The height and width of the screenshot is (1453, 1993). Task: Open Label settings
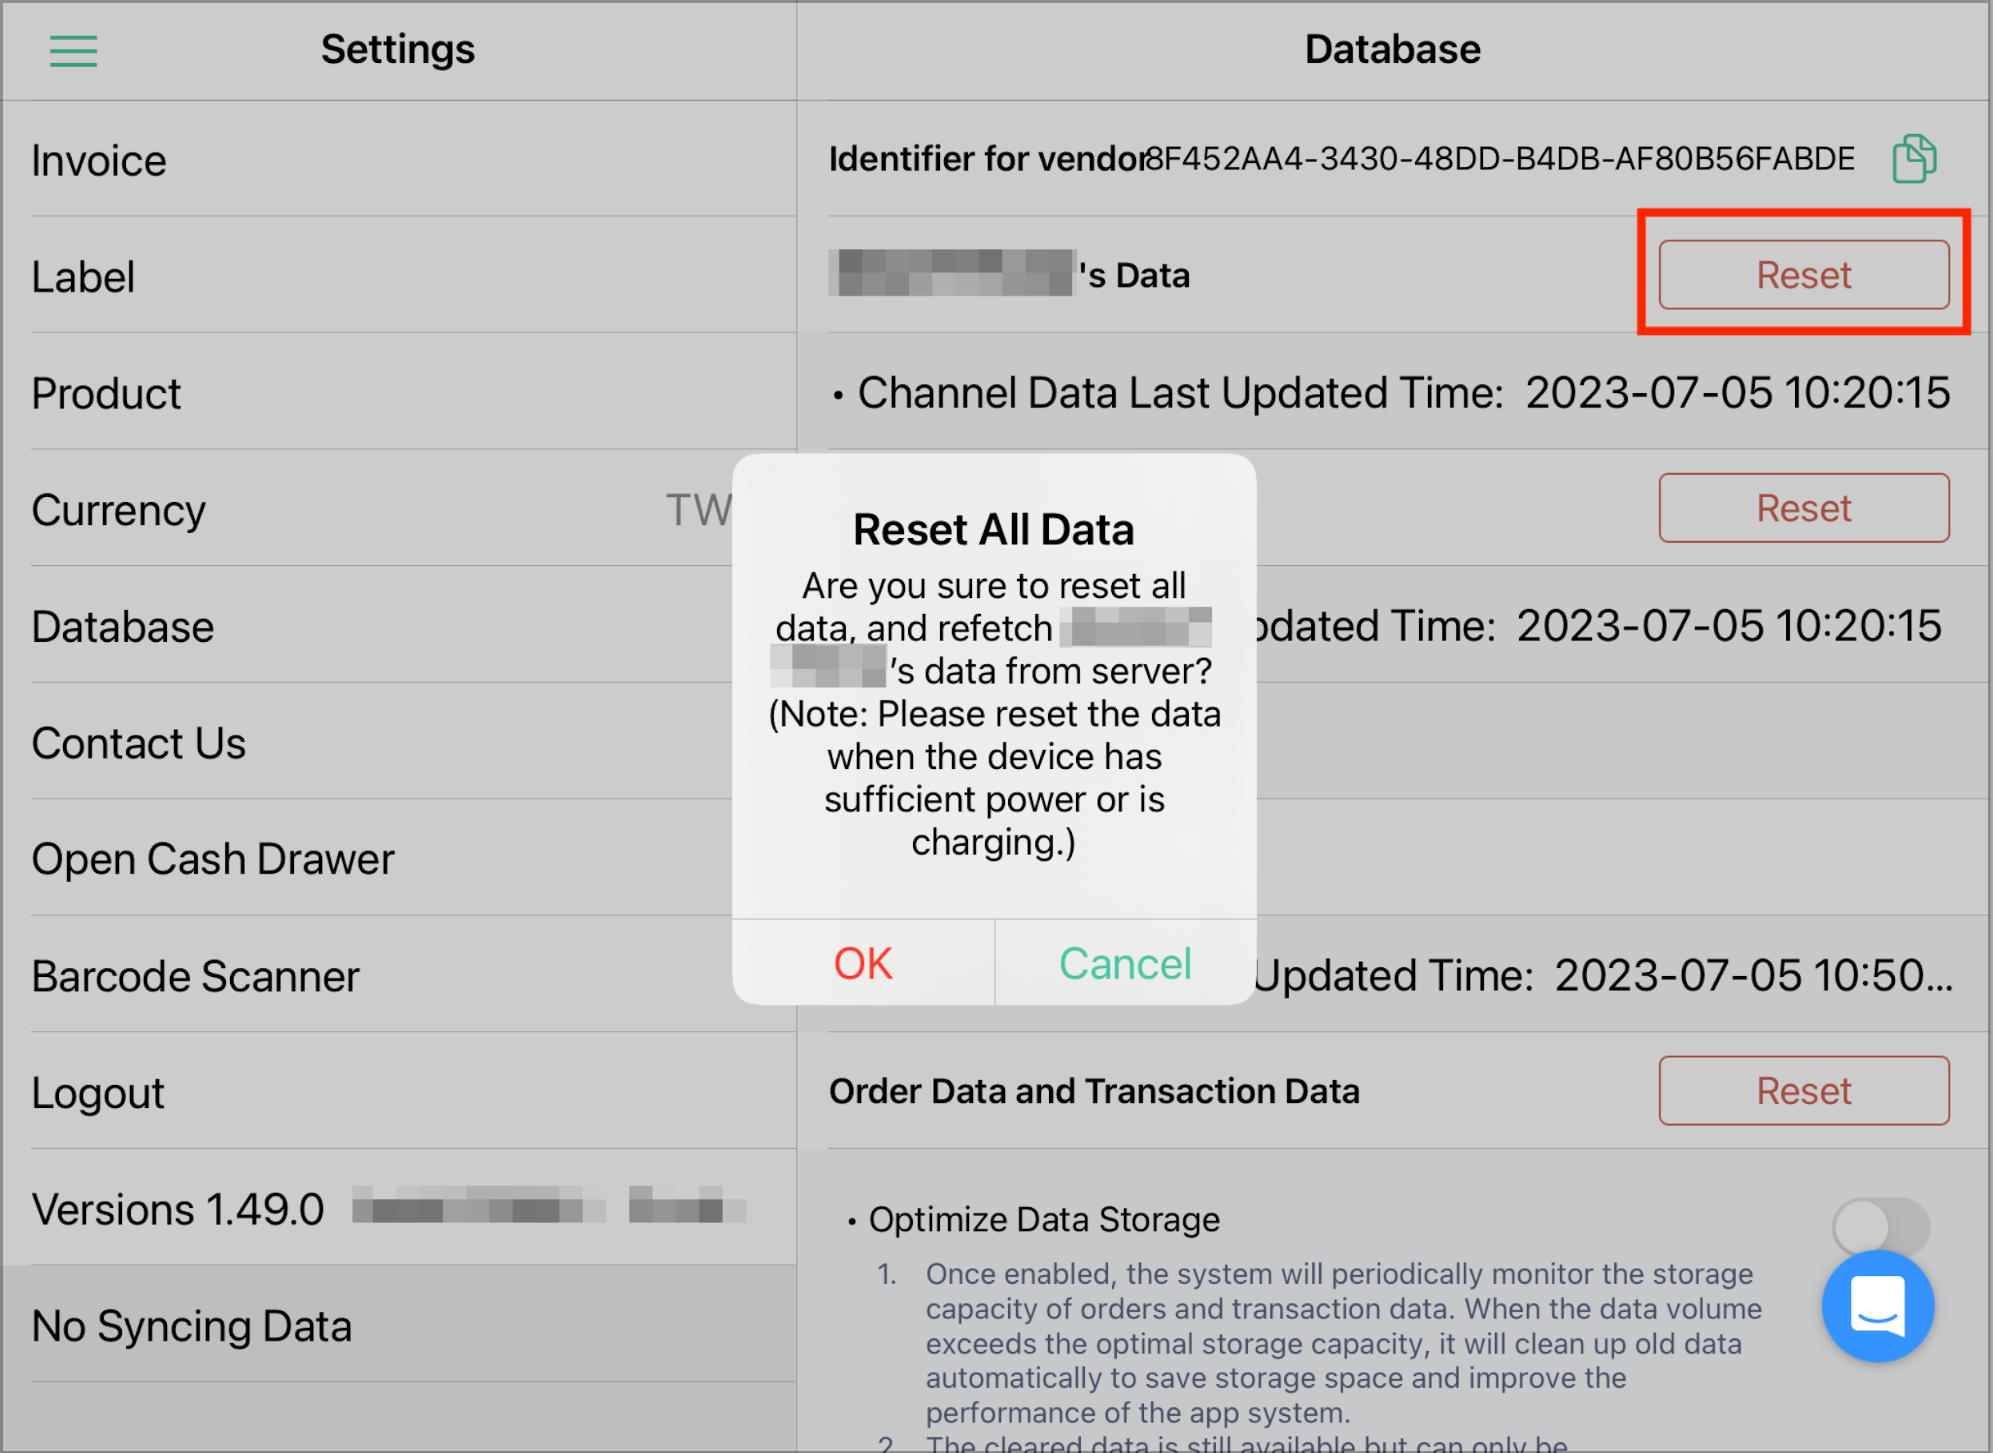[x=84, y=276]
